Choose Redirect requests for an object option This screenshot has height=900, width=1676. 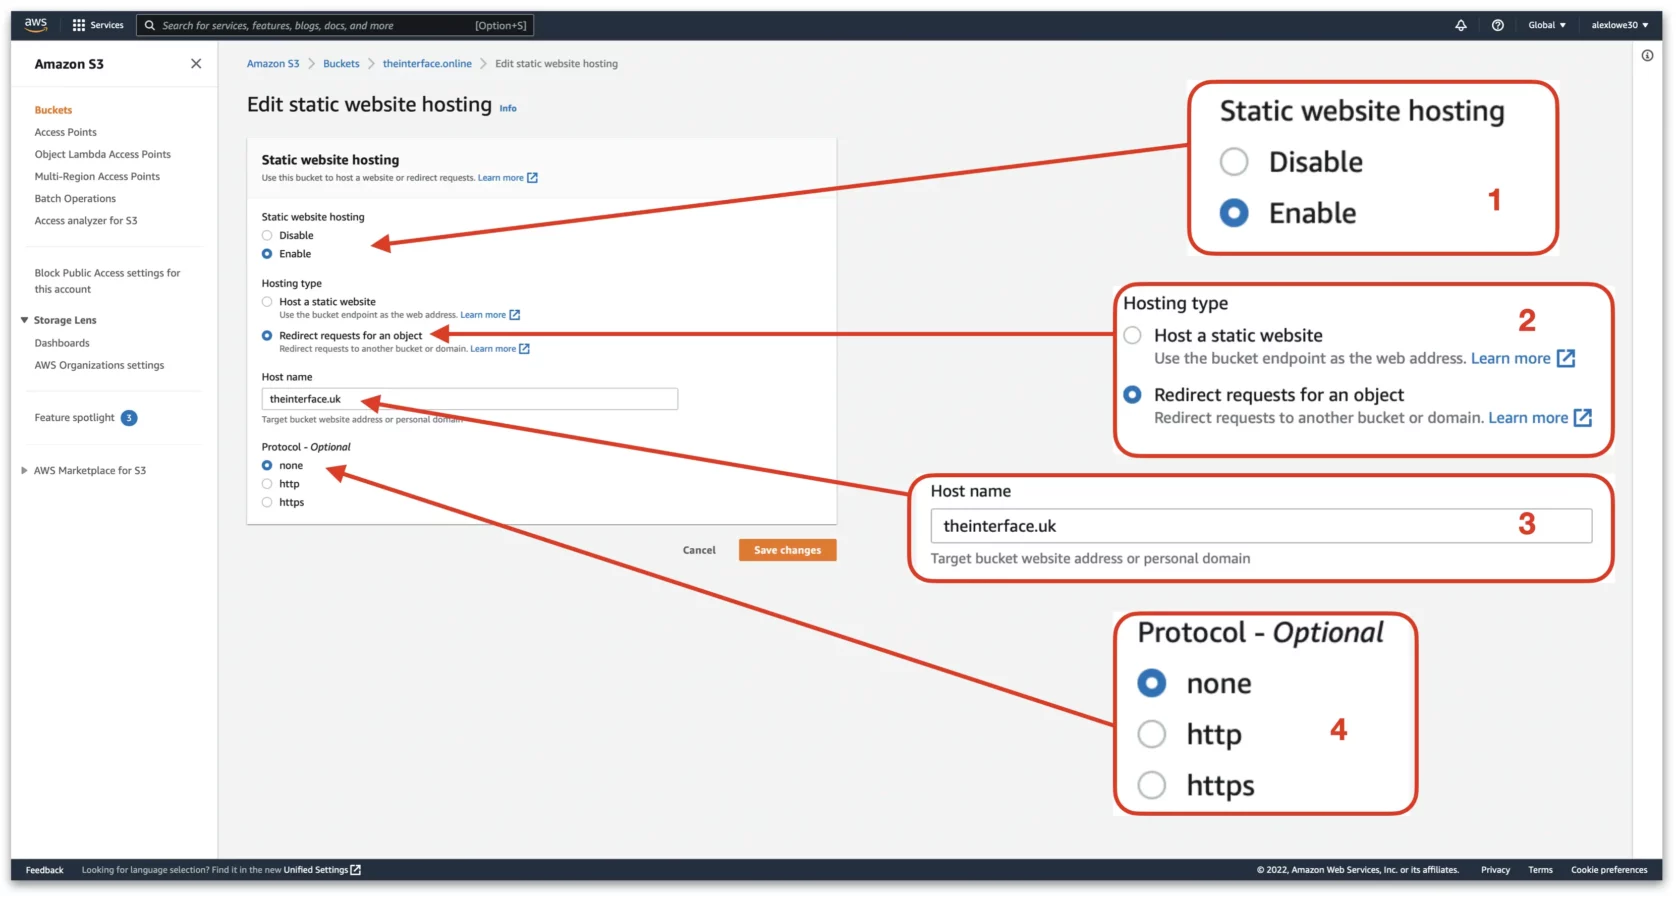pos(267,336)
